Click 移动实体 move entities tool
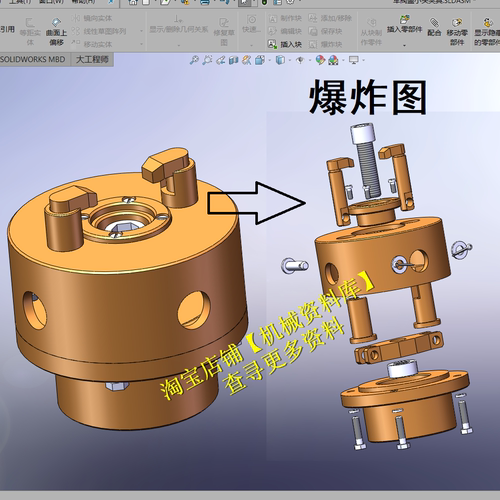The height and width of the screenshot is (500, 500). [x=92, y=44]
